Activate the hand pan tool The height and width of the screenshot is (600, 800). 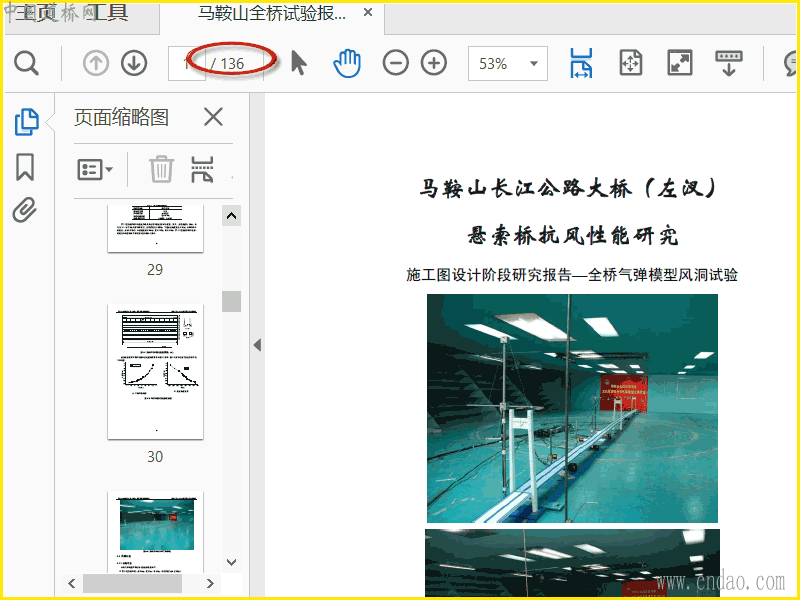pos(347,63)
